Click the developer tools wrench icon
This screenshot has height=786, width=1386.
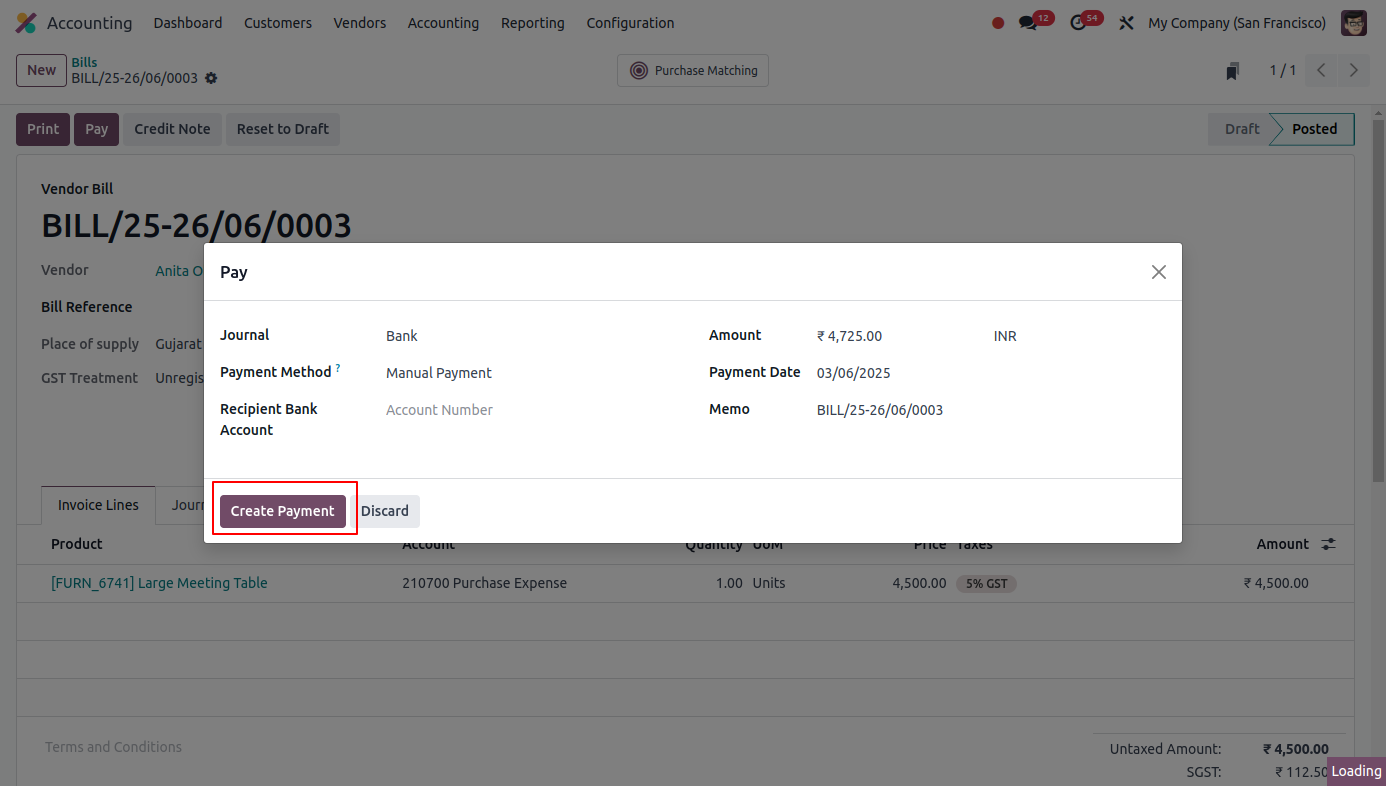click(x=1126, y=22)
